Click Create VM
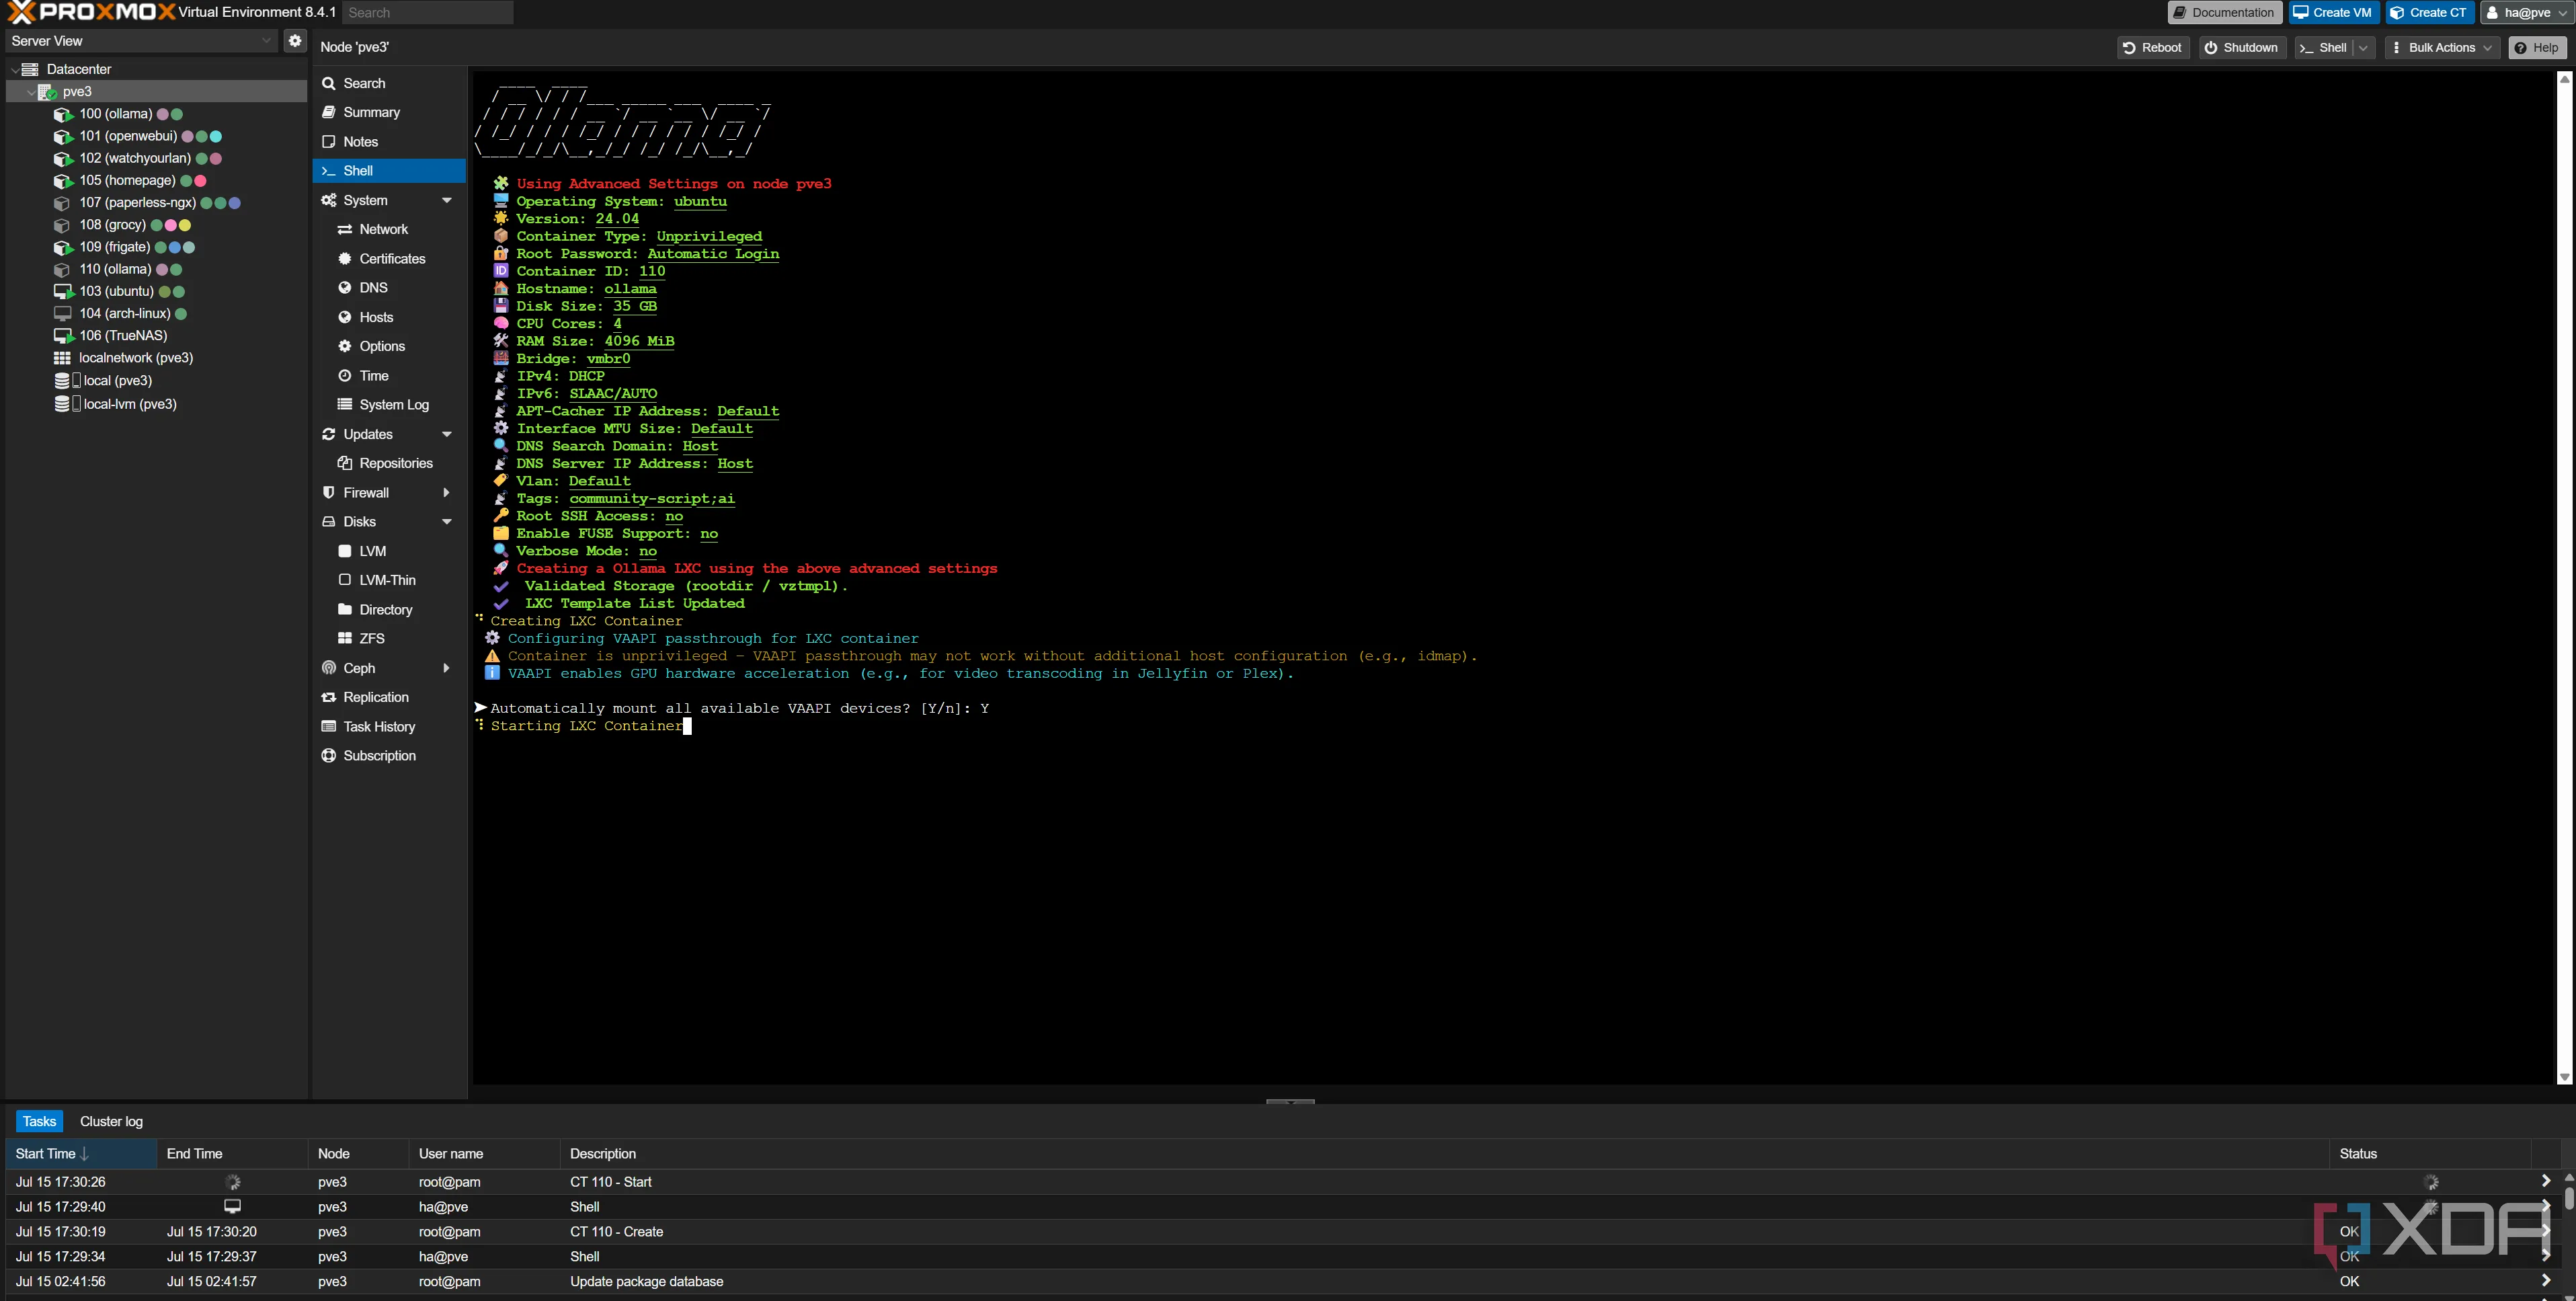Viewport: 2576px width, 1301px height. [x=2333, y=13]
